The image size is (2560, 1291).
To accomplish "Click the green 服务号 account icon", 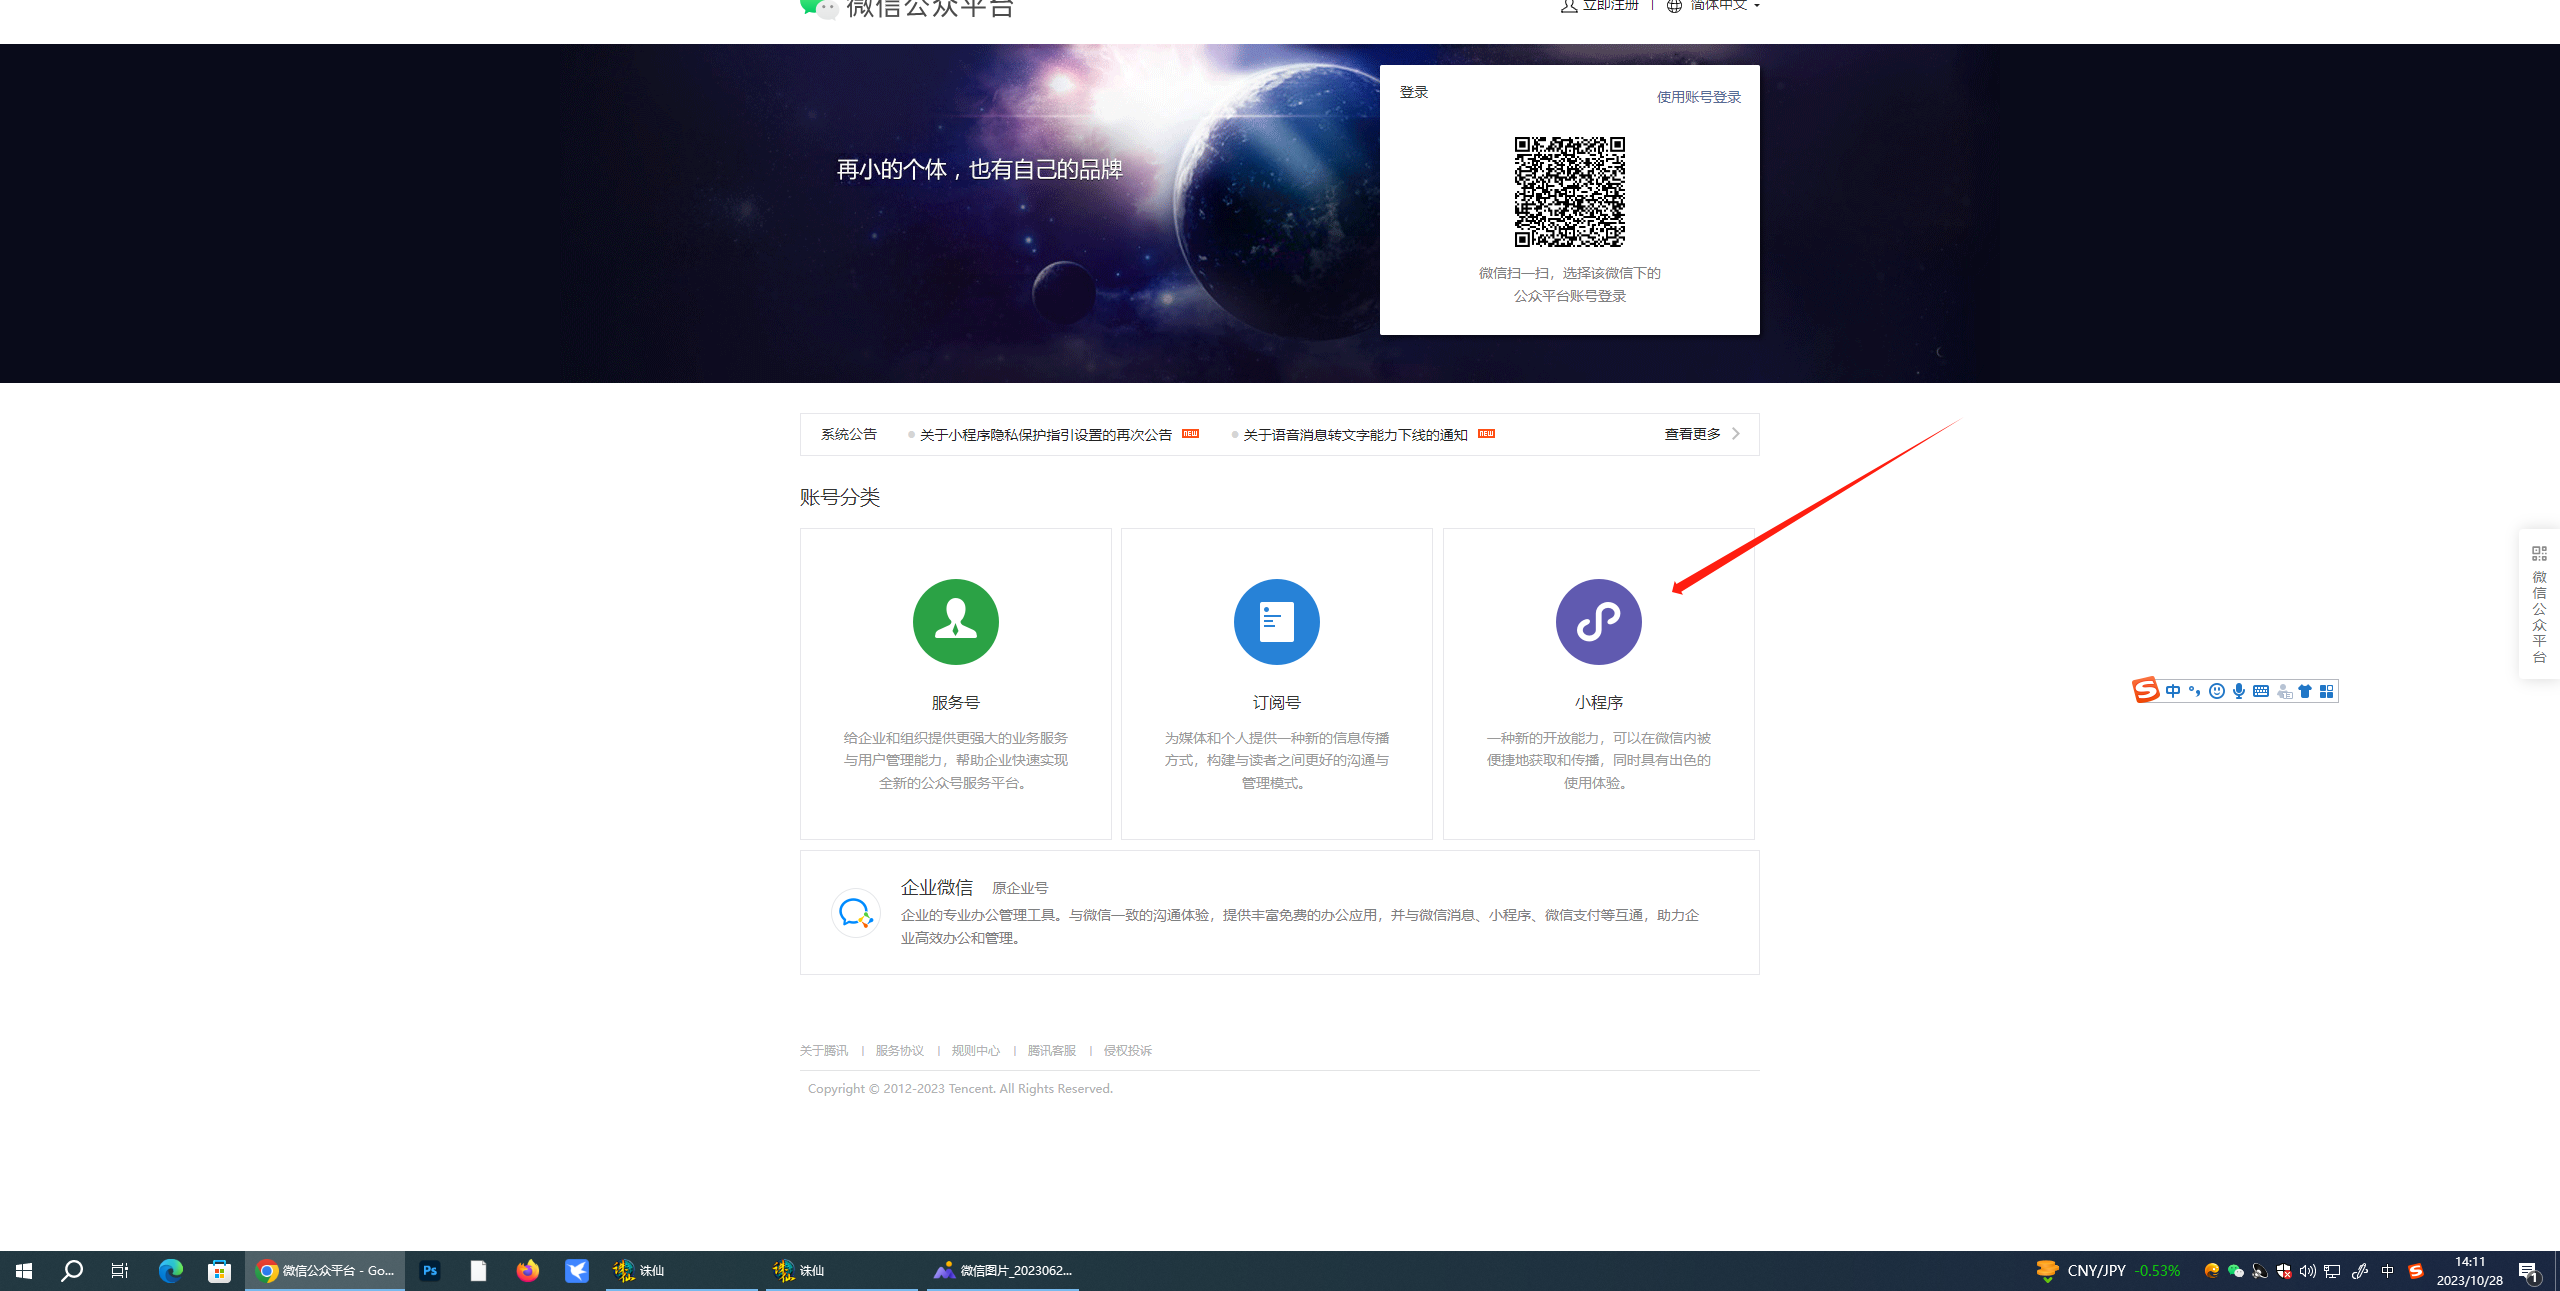I will 955,621.
